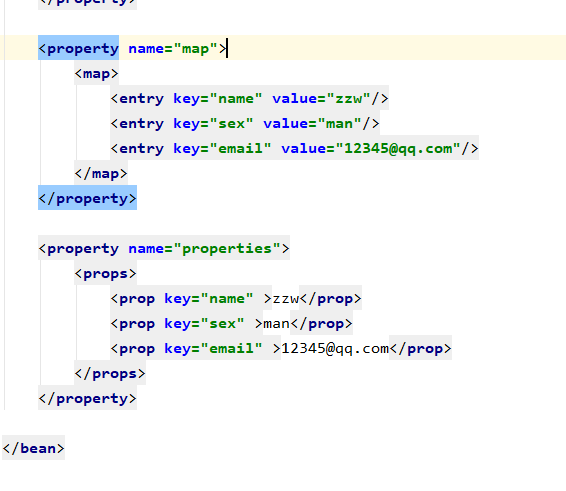This screenshot has width=566, height=491.
Task: Click the highlighted opening property tag for map
Action: pos(78,48)
